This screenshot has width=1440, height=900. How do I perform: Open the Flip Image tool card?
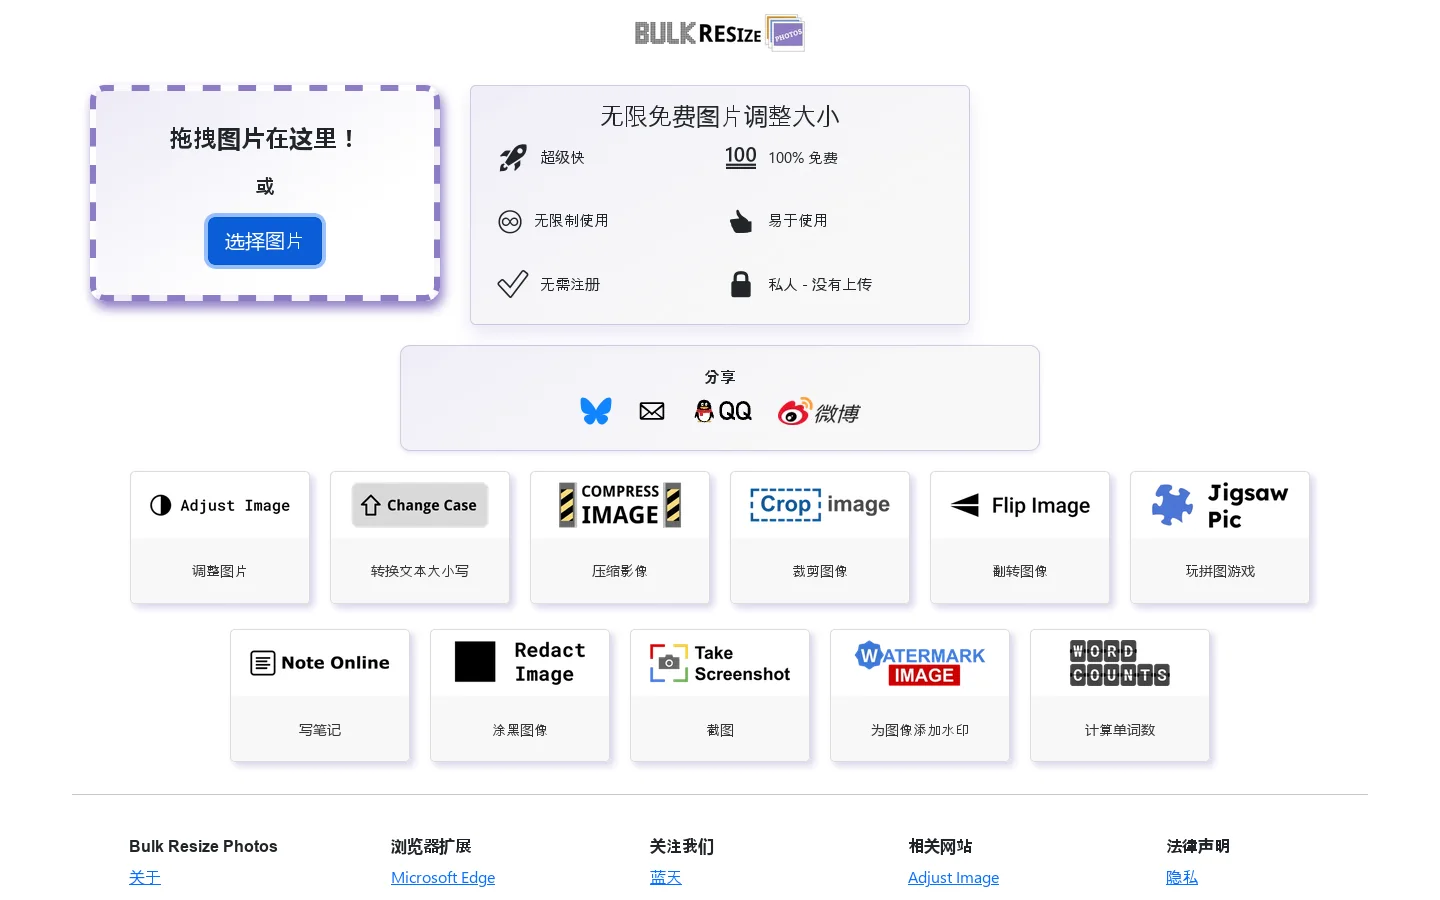click(x=1020, y=537)
